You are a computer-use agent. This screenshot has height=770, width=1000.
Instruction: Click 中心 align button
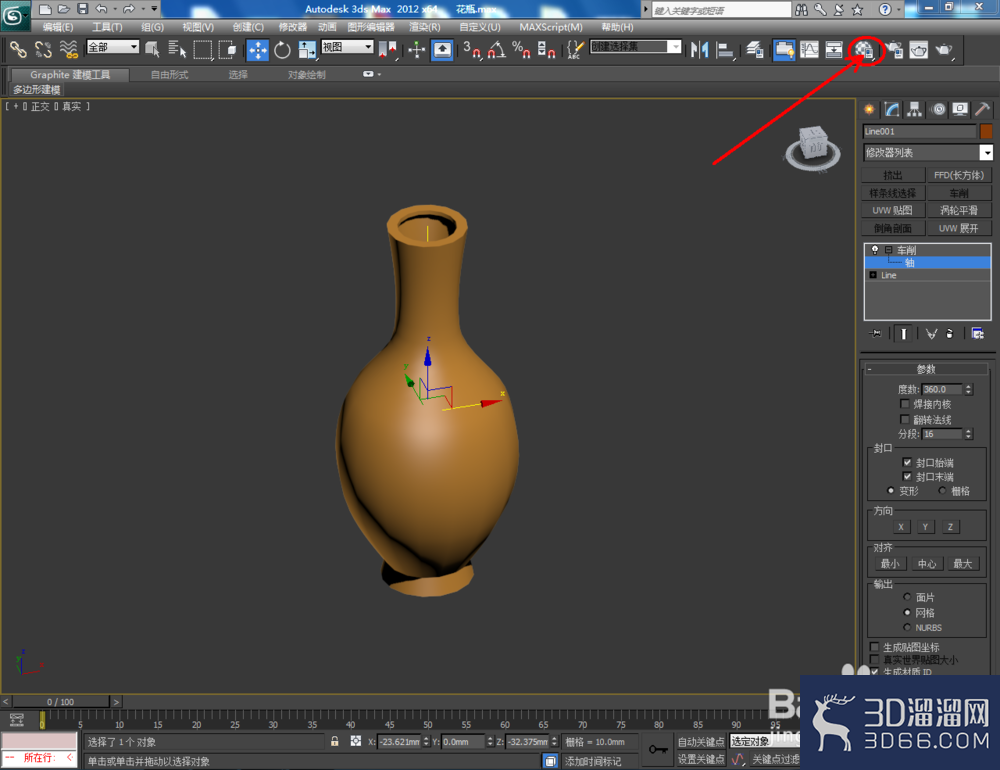[927, 563]
